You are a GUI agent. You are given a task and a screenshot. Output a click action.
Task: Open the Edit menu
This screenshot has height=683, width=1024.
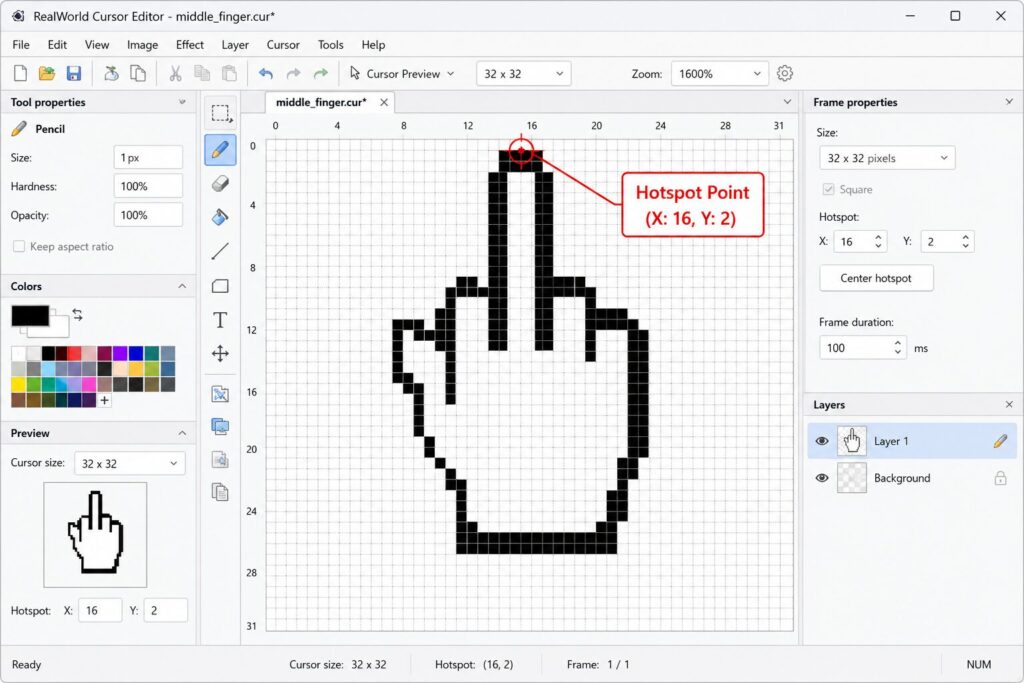[x=57, y=44]
